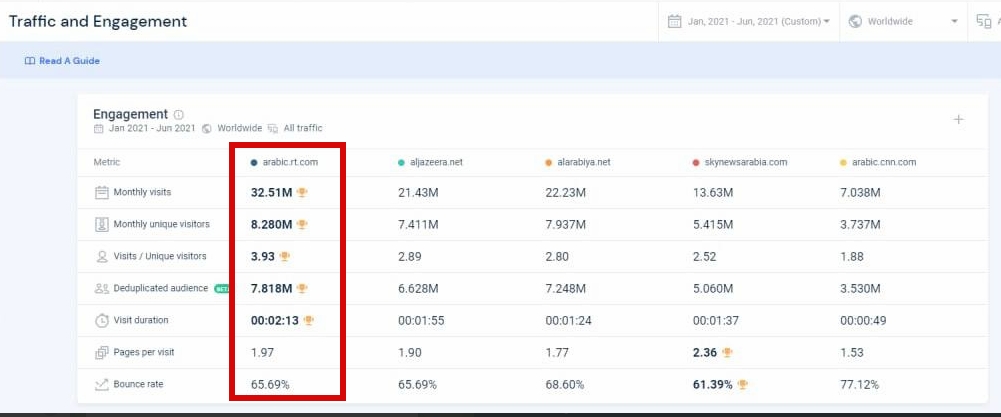Viewport: 1001px width, 417px height.
Task: Click the Metric column header
Action: 107,162
